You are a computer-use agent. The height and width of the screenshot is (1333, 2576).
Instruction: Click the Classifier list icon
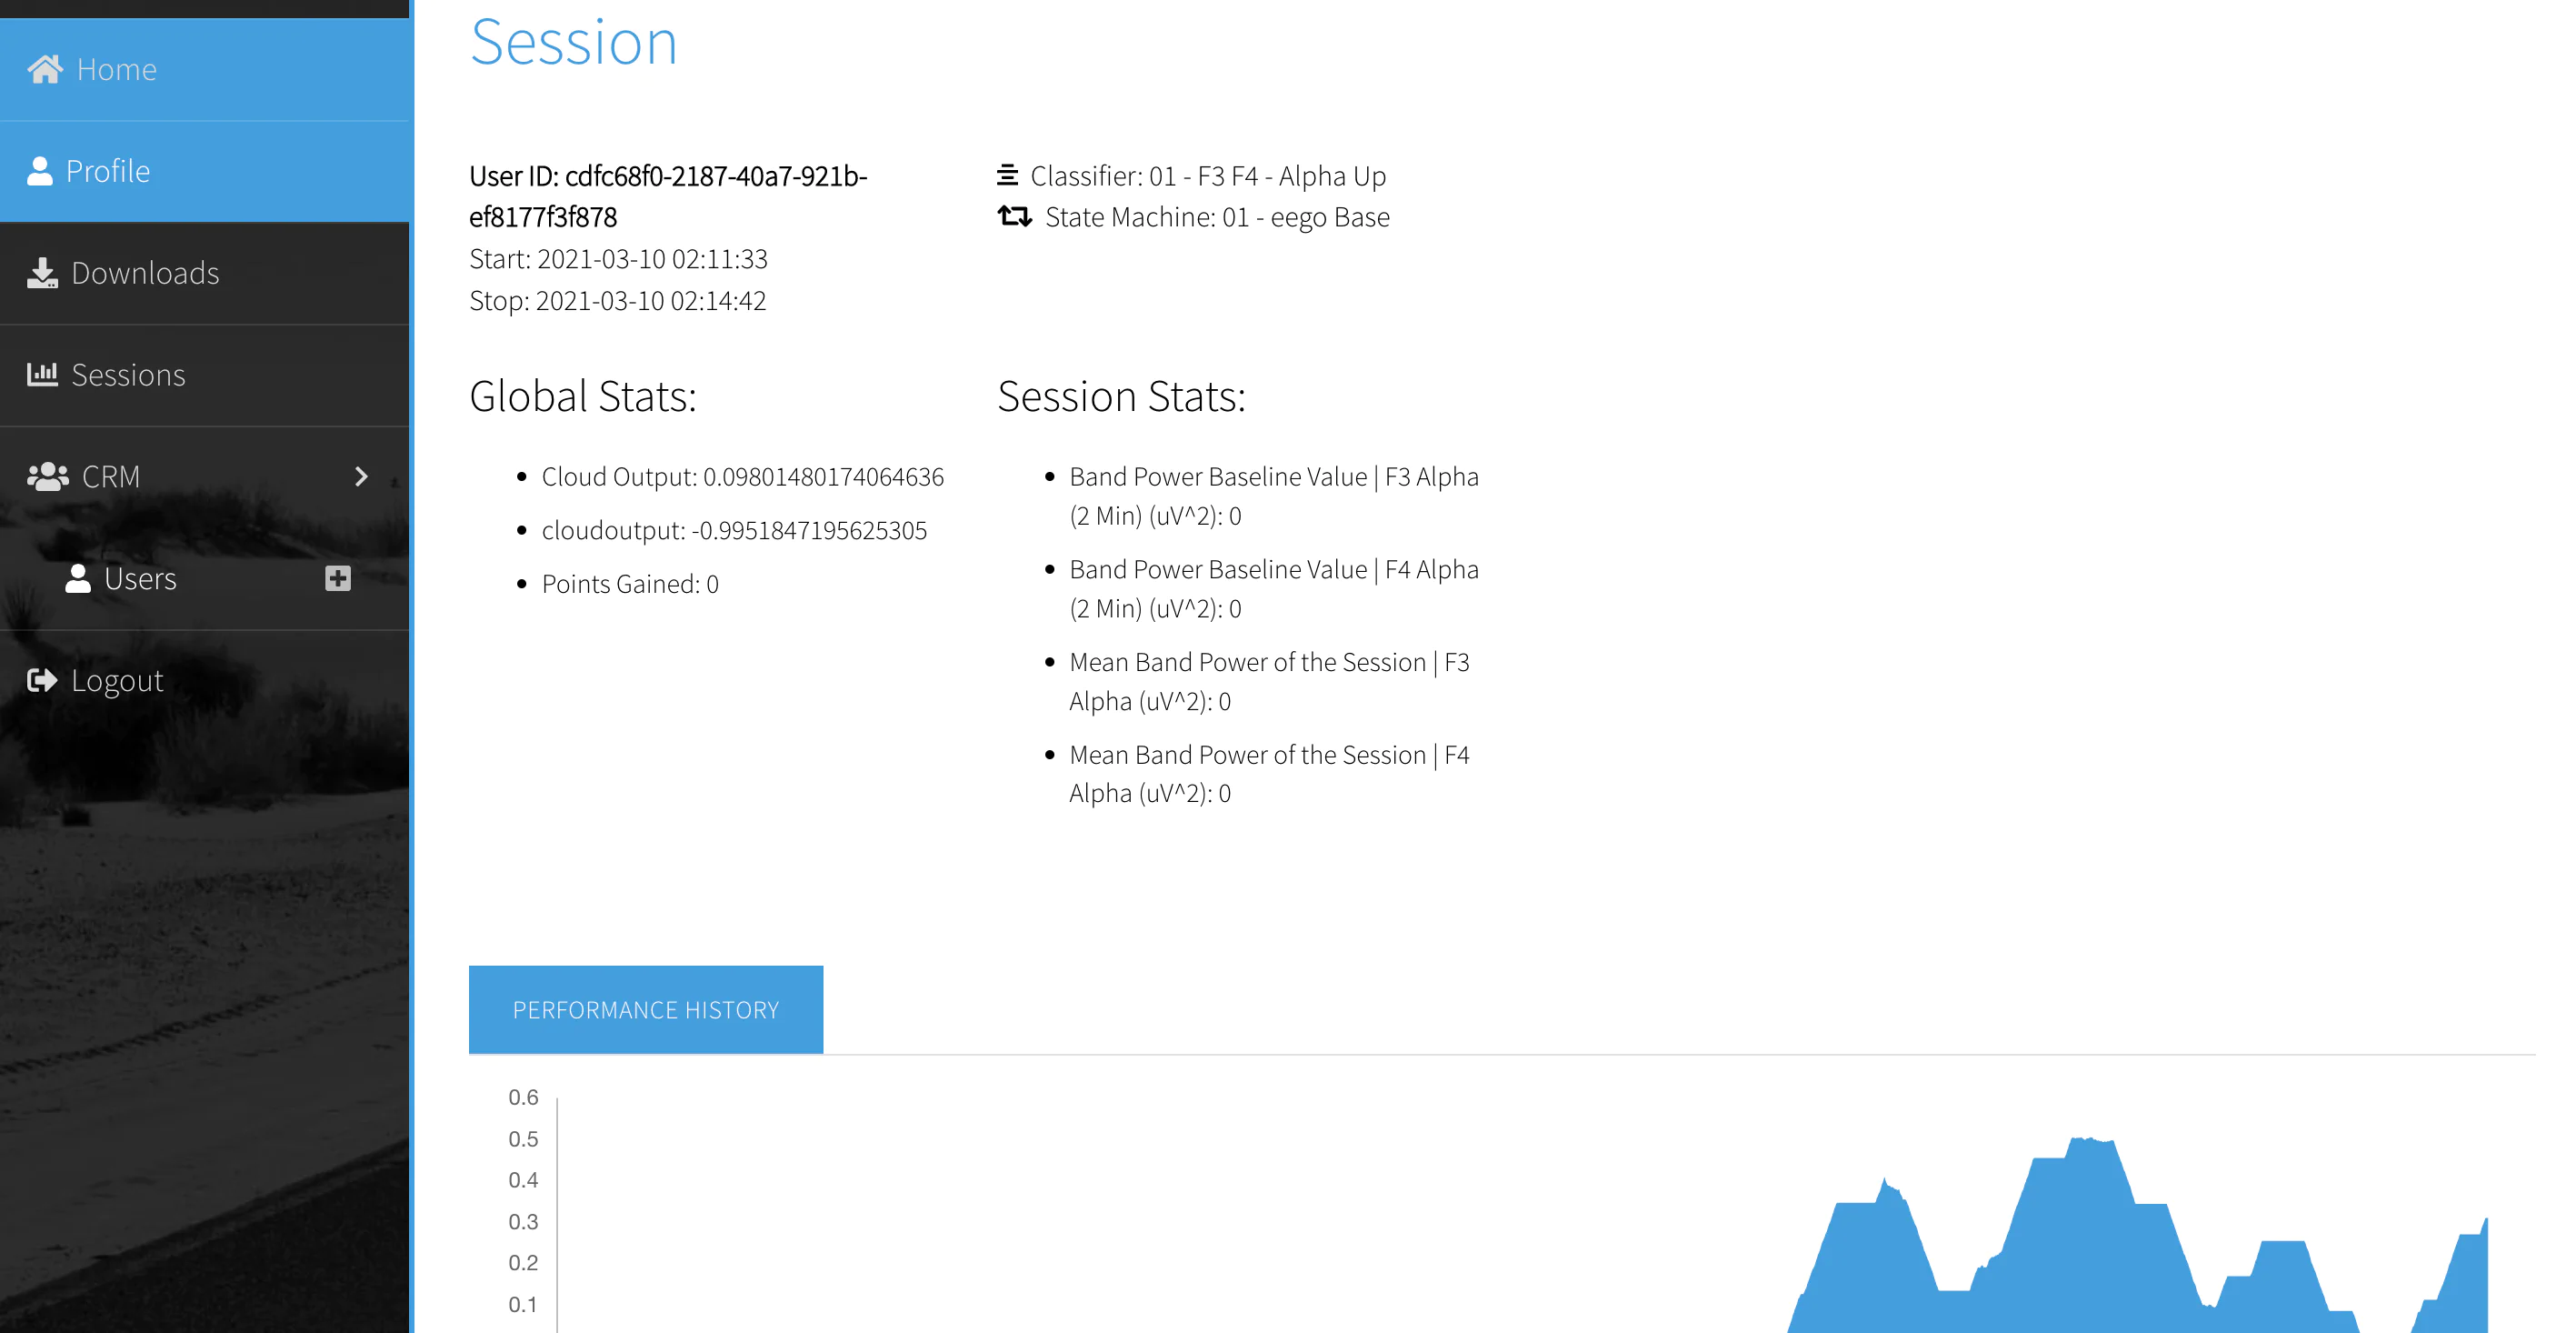[x=1007, y=175]
